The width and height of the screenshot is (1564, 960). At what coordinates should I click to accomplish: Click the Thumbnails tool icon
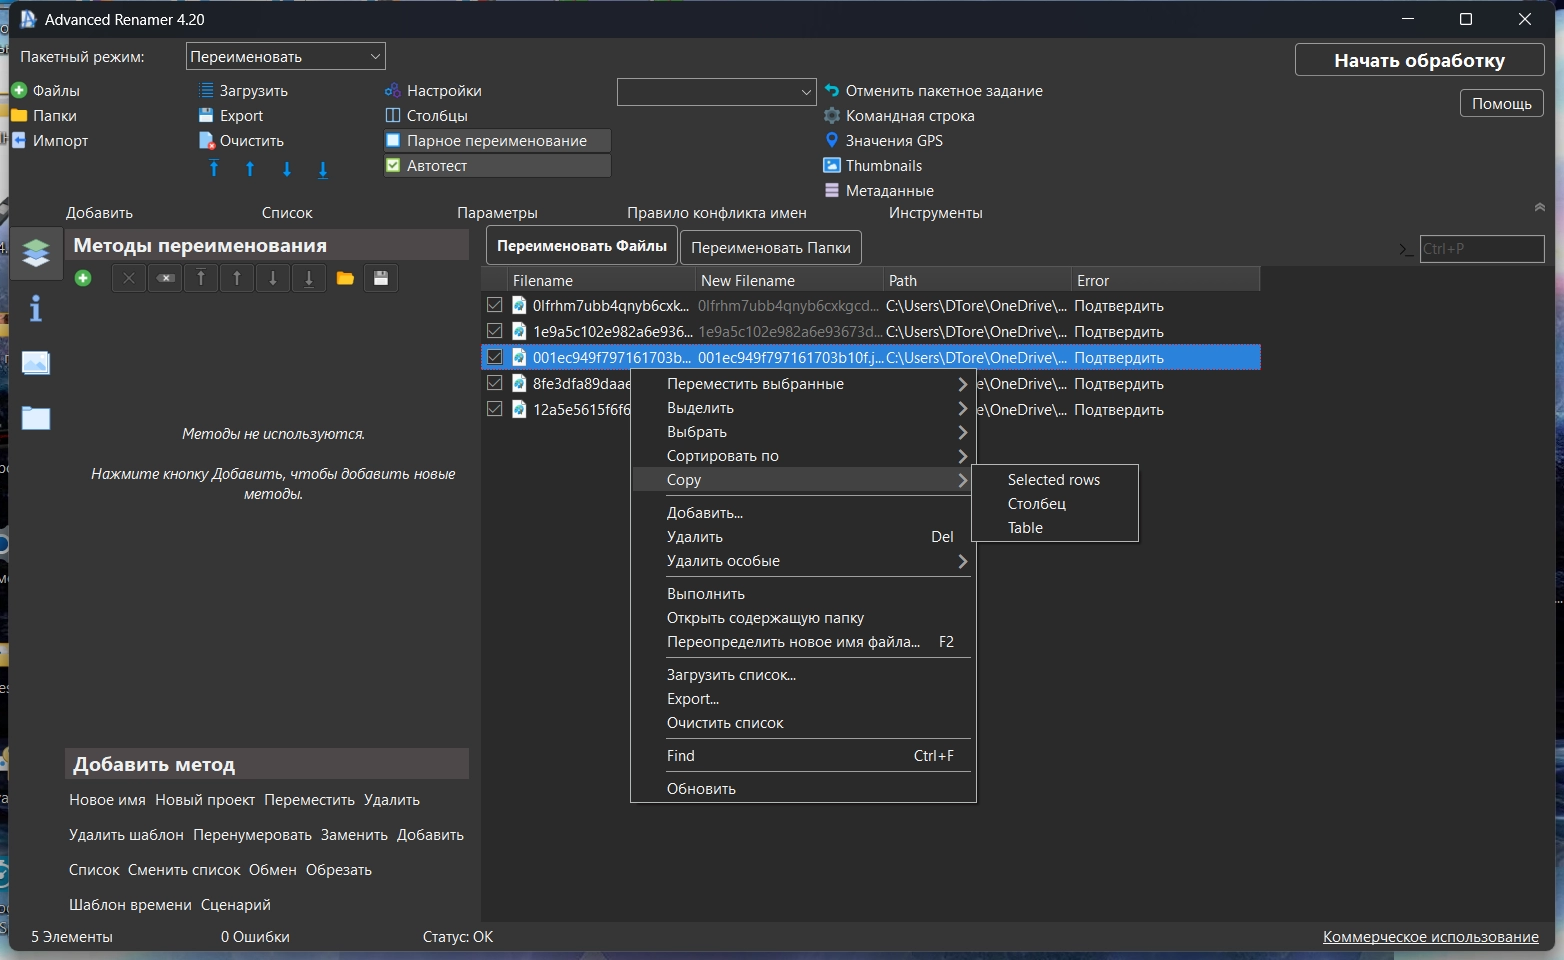pos(831,166)
